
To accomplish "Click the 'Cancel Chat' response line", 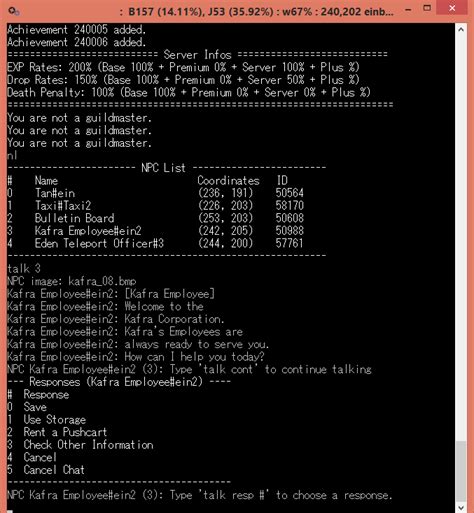I will coord(46,470).
